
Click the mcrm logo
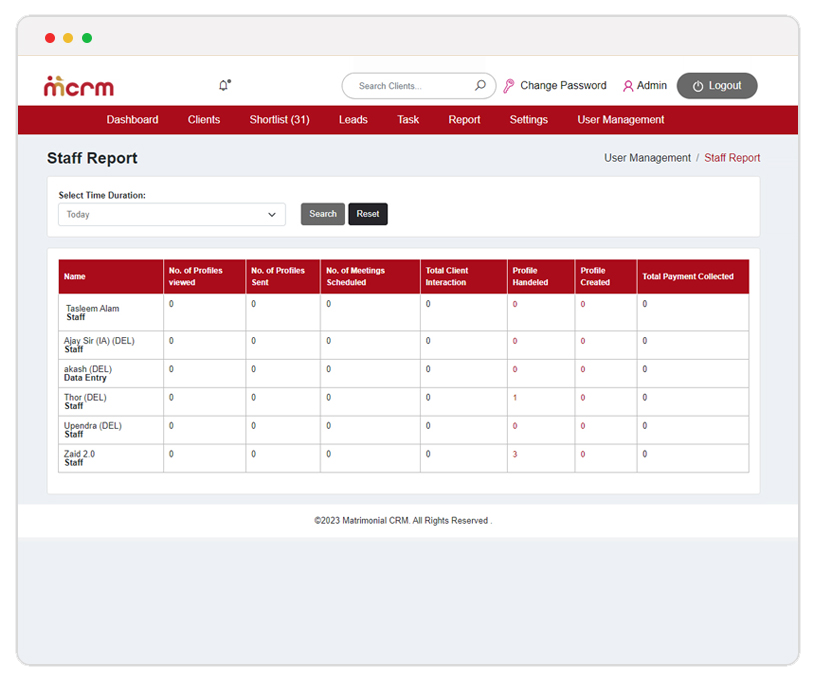click(x=79, y=87)
